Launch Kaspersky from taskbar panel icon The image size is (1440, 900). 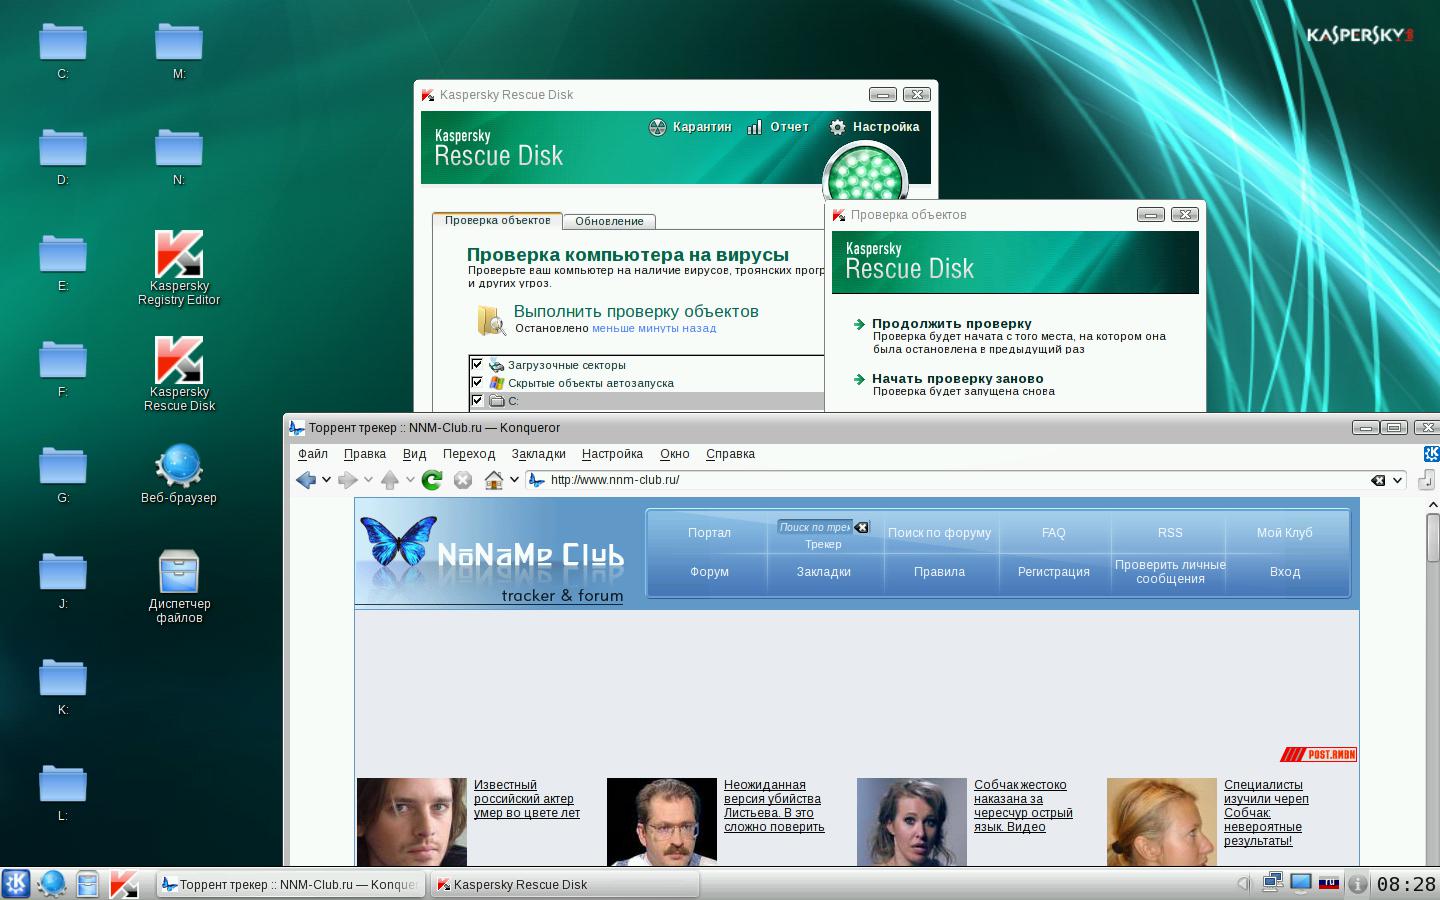pos(123,884)
